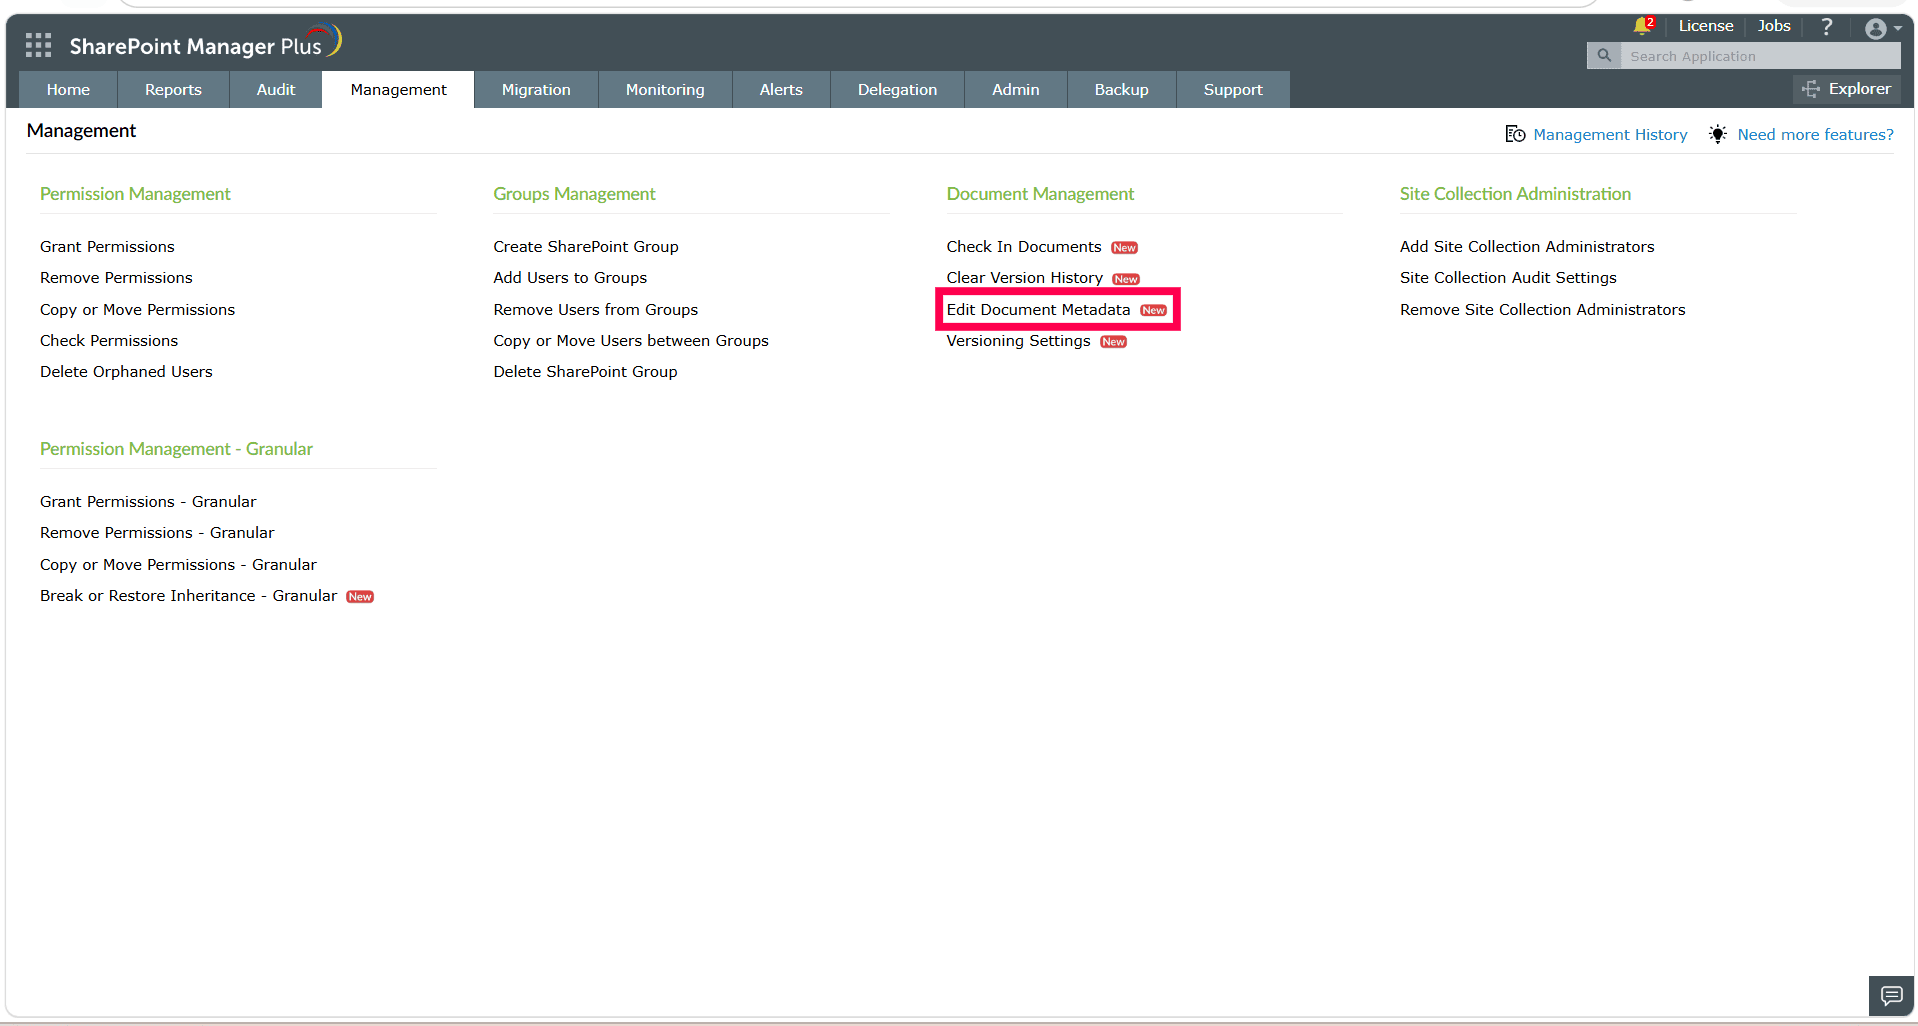Screen dimensions: 1918x1026
Task: Open Copy or Move Users between Groups
Action: (x=631, y=340)
